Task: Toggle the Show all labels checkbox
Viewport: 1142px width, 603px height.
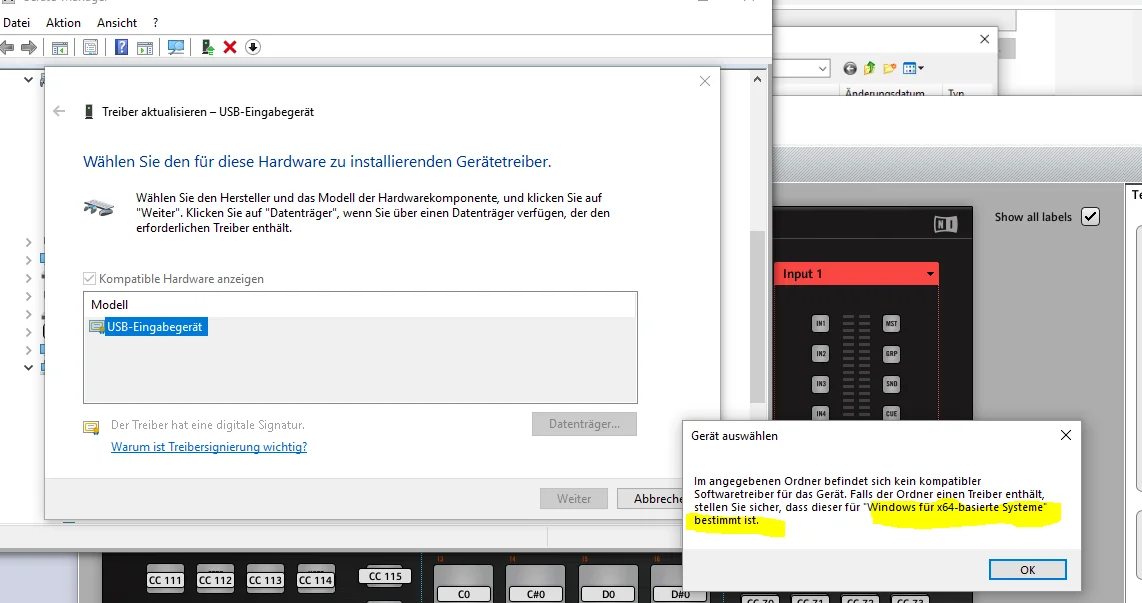Action: (1090, 217)
